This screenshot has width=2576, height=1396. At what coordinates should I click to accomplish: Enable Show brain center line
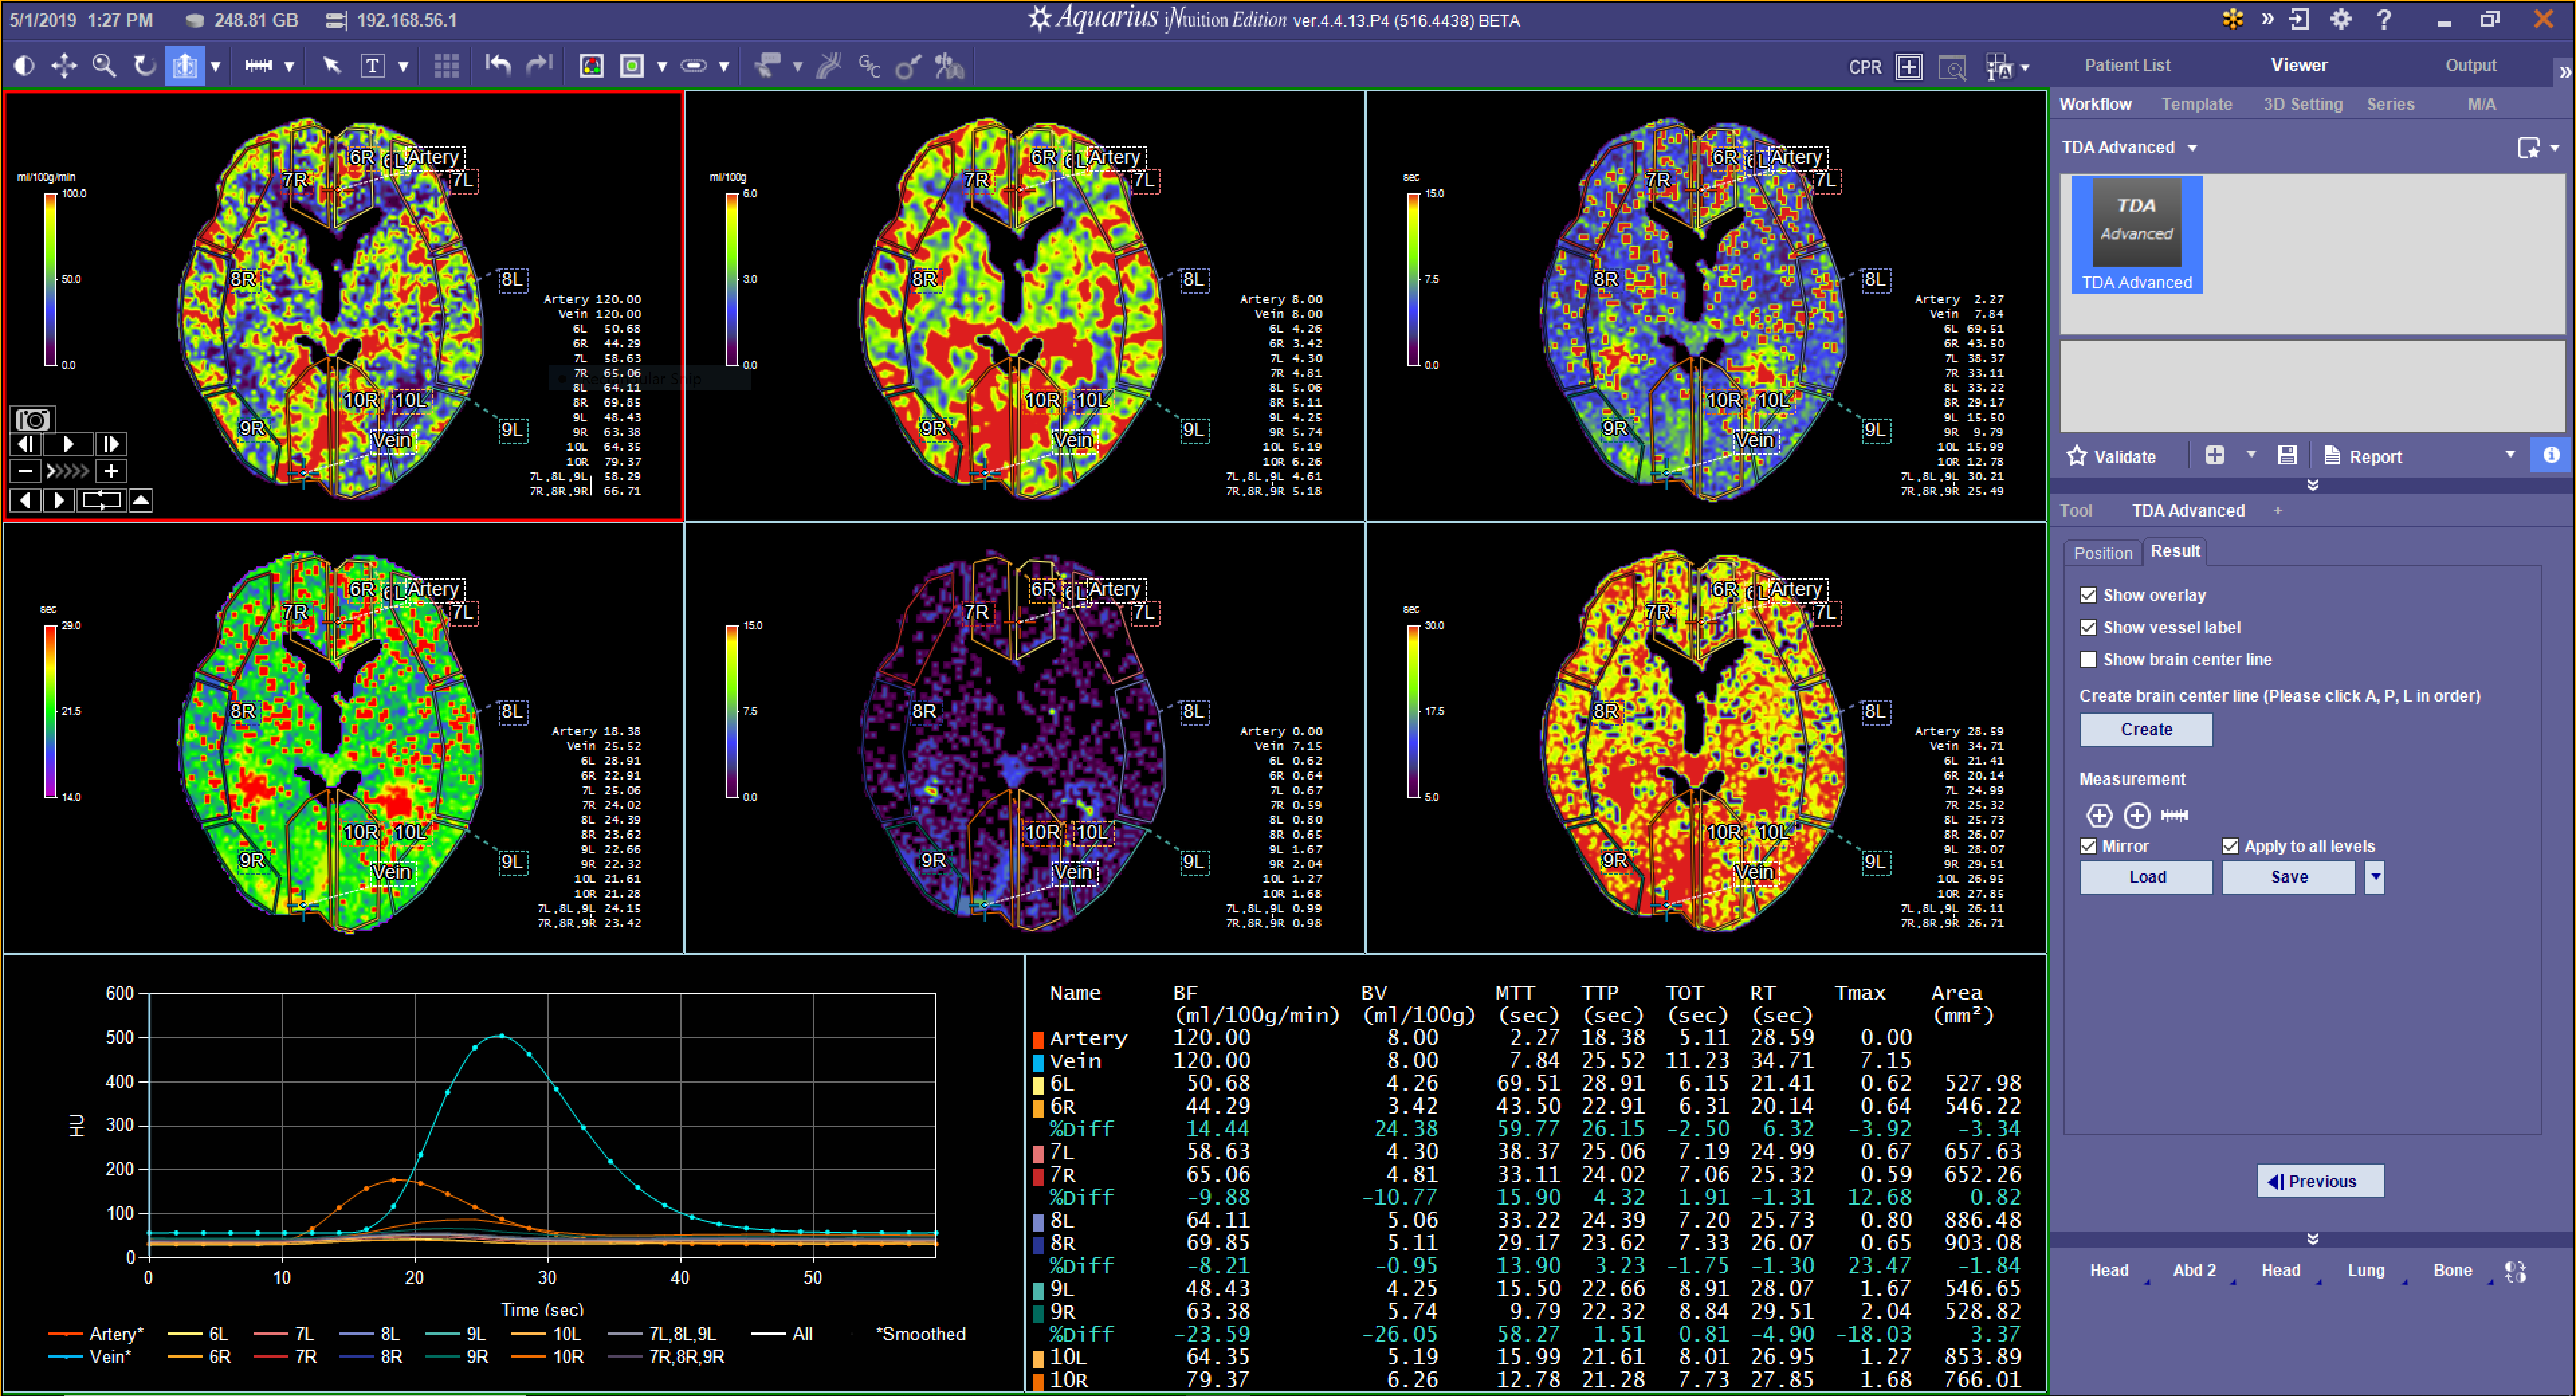click(2088, 659)
